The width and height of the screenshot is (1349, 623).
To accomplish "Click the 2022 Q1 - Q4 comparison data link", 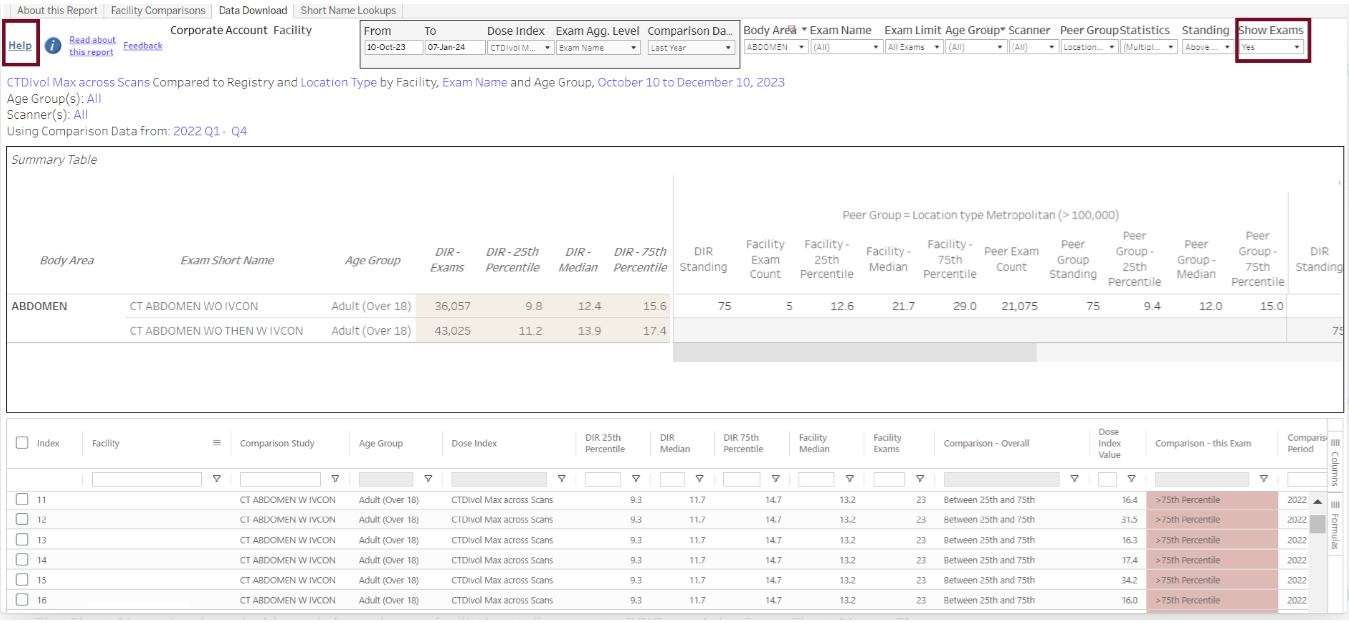I will [210, 131].
